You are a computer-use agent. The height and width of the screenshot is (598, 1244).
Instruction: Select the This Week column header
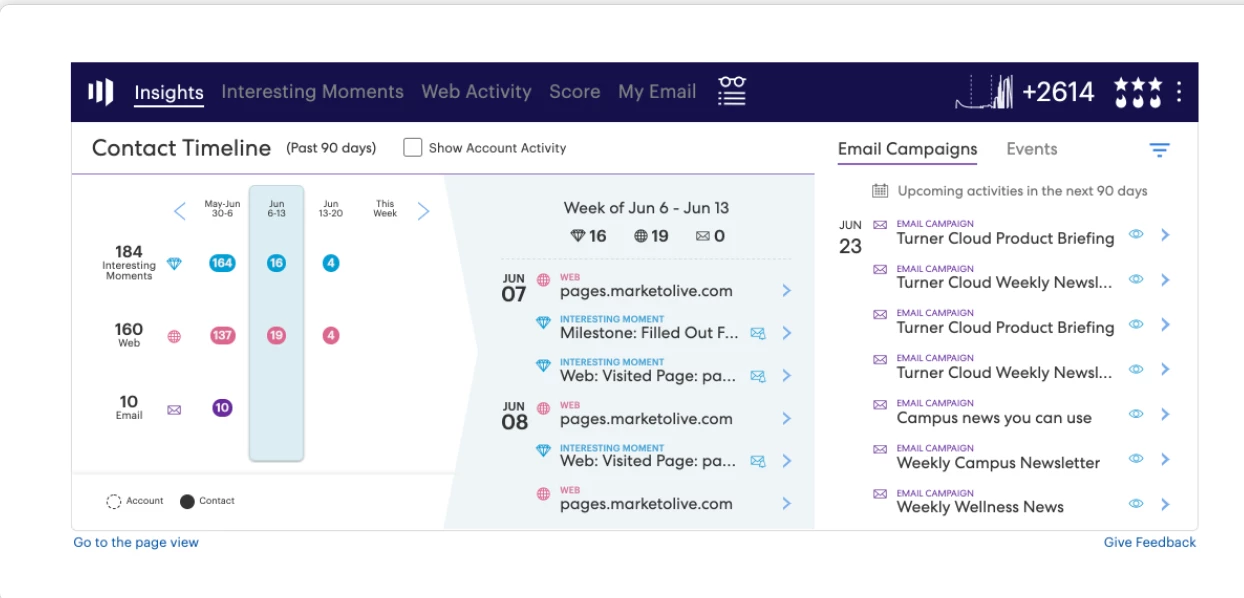tap(385, 208)
